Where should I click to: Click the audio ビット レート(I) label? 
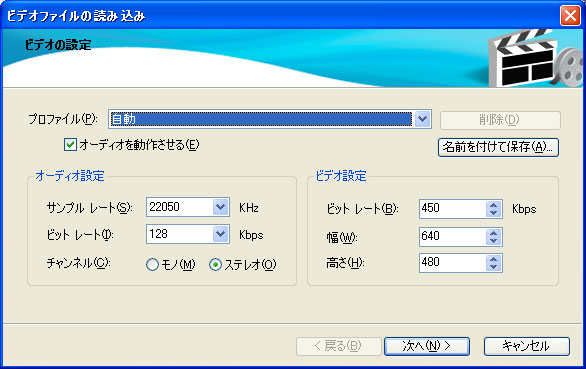pyautogui.click(x=80, y=235)
